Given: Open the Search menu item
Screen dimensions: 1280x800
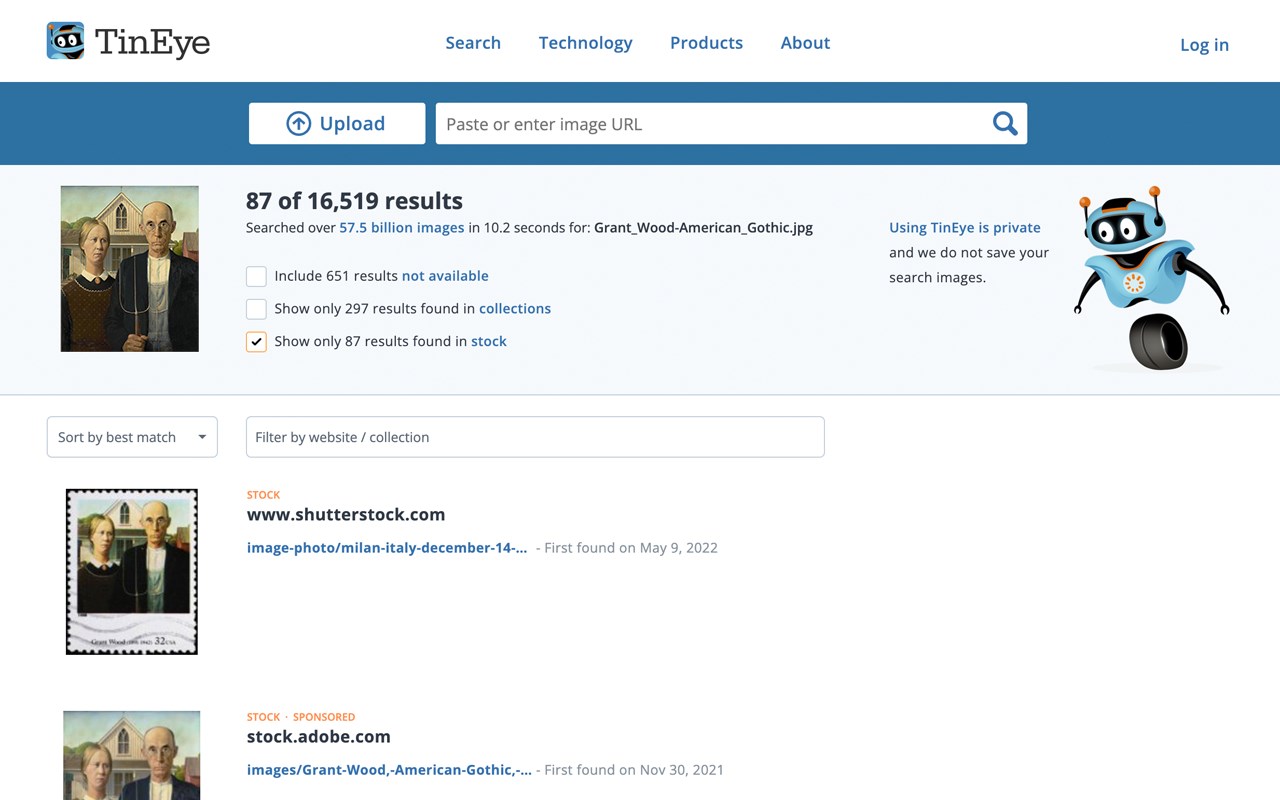Looking at the screenshot, I should click(x=473, y=42).
